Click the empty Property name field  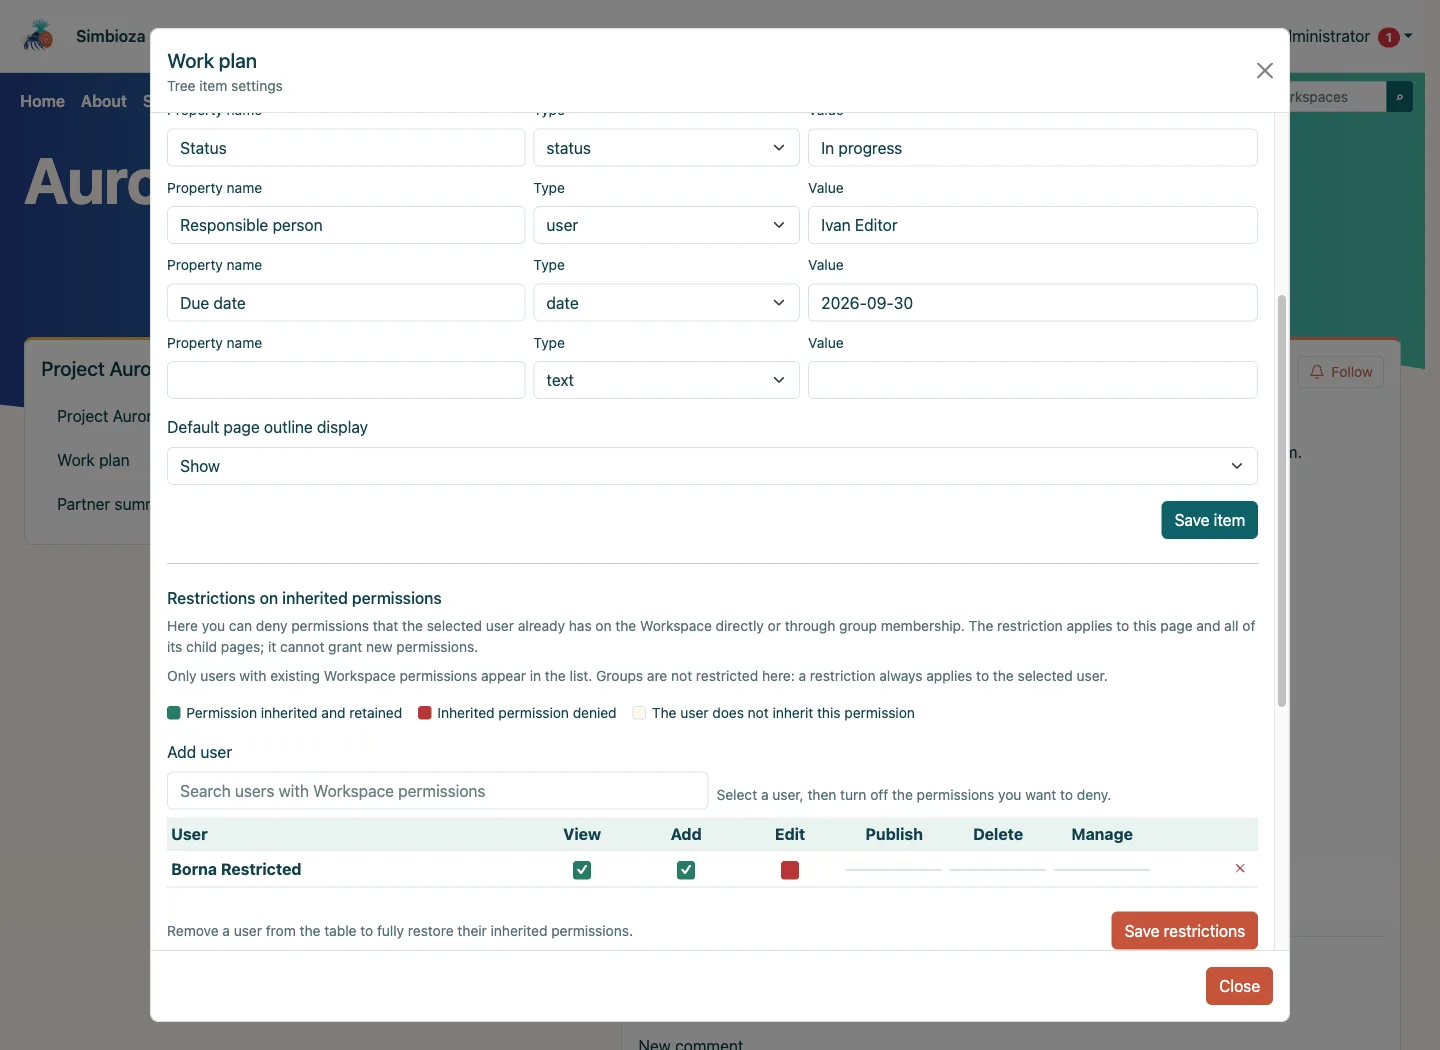(346, 380)
